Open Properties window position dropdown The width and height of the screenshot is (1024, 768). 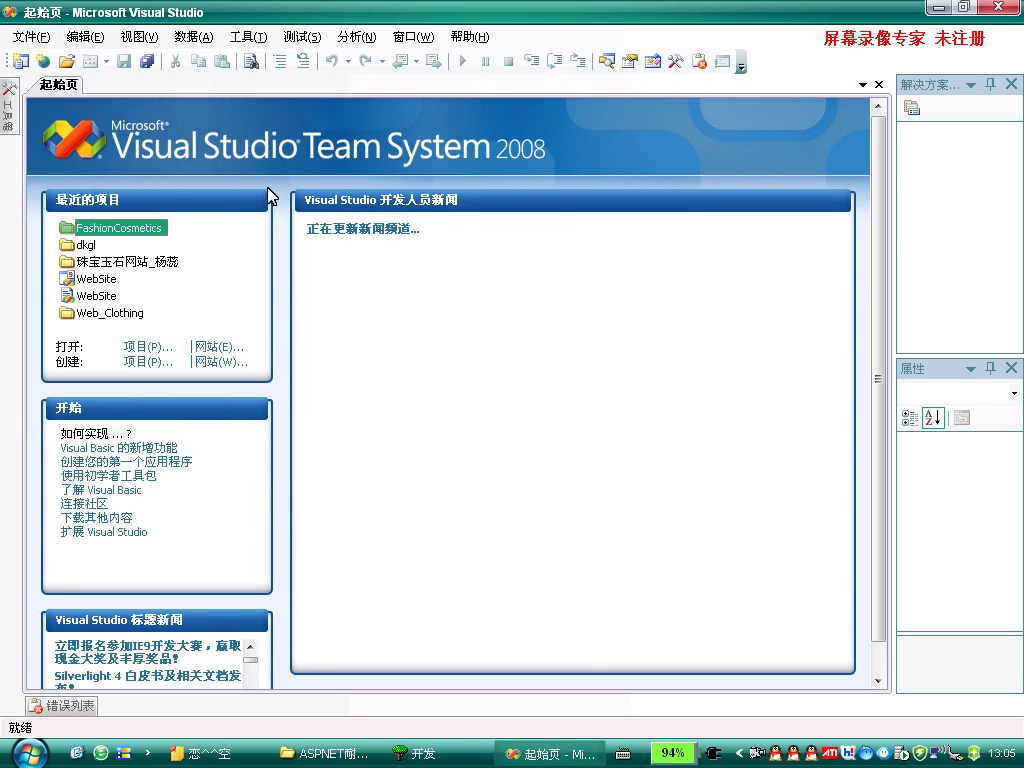(971, 369)
